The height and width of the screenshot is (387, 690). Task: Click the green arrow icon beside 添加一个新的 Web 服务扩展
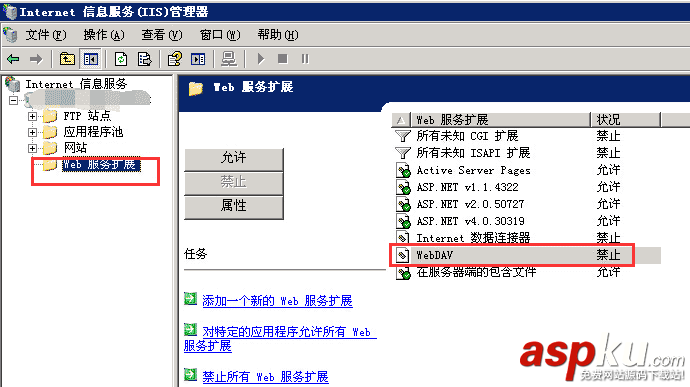(190, 299)
